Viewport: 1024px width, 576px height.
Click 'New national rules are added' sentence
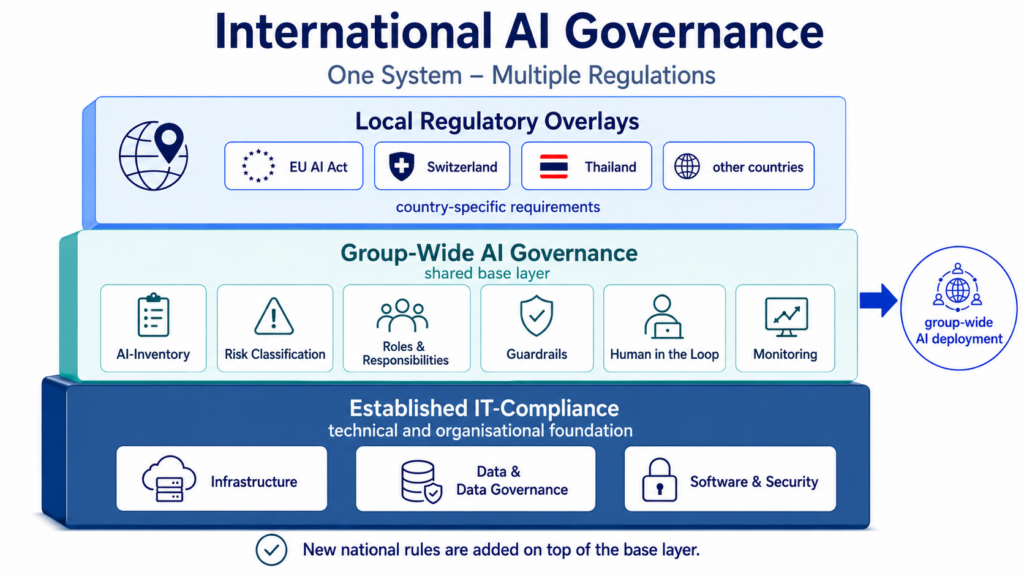501,550
